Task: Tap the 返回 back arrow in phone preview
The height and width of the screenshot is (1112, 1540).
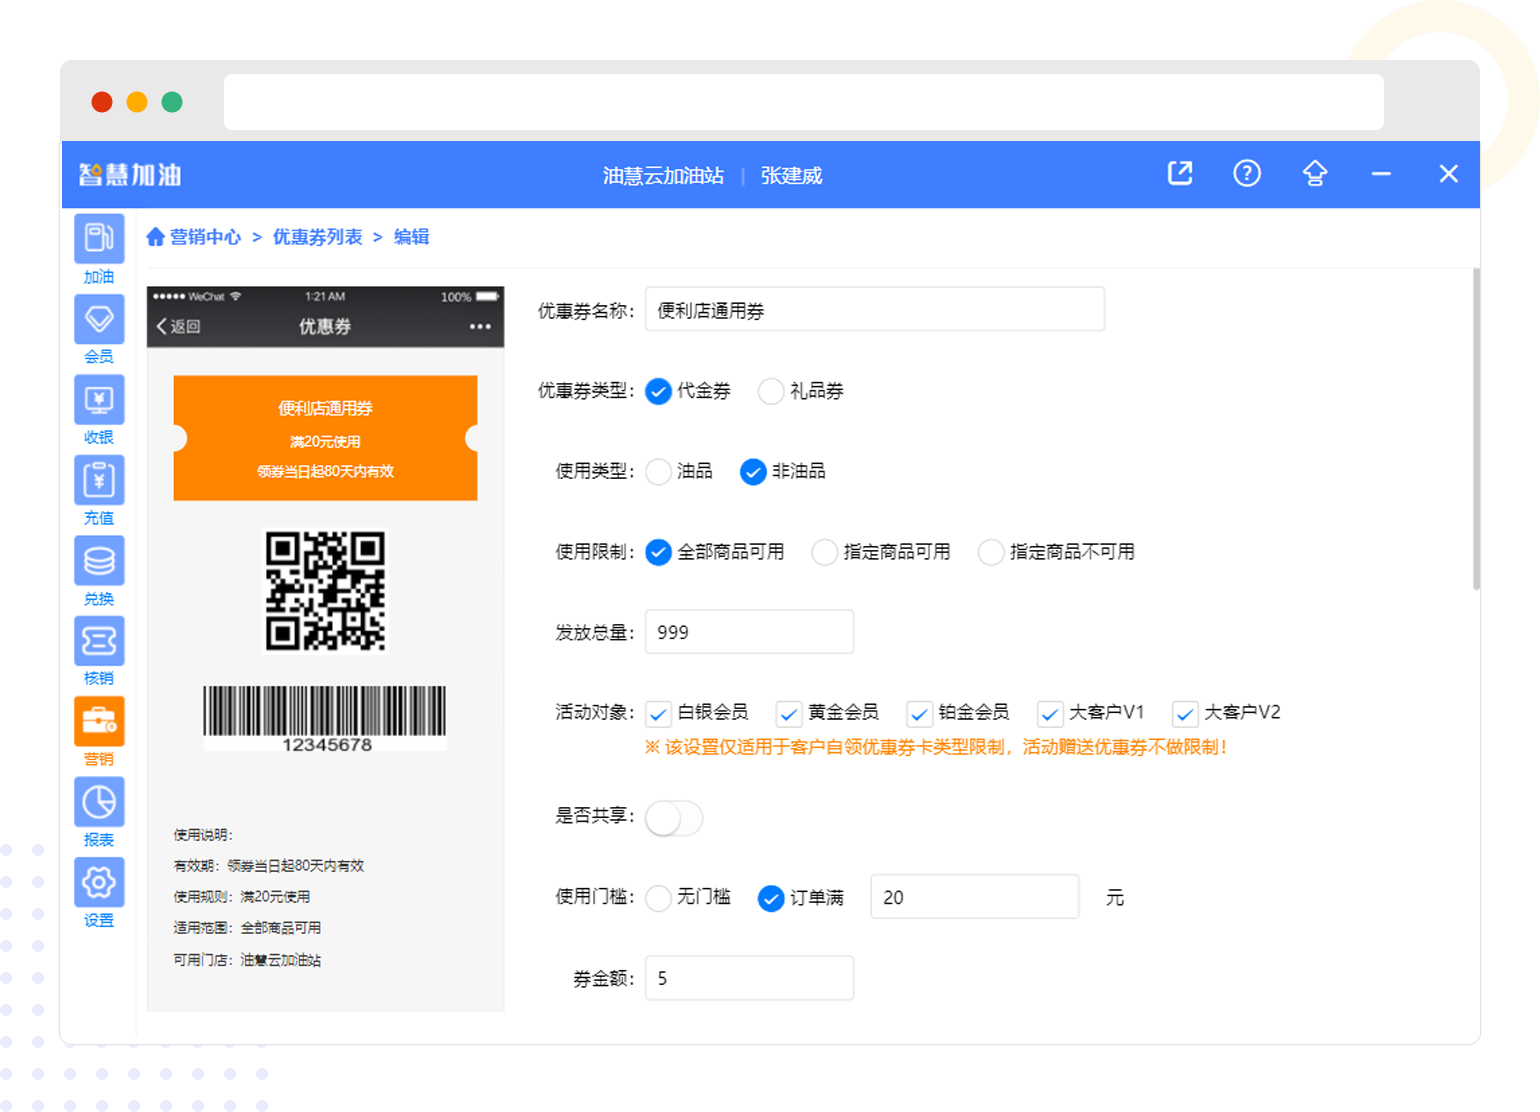Action: click(x=178, y=326)
